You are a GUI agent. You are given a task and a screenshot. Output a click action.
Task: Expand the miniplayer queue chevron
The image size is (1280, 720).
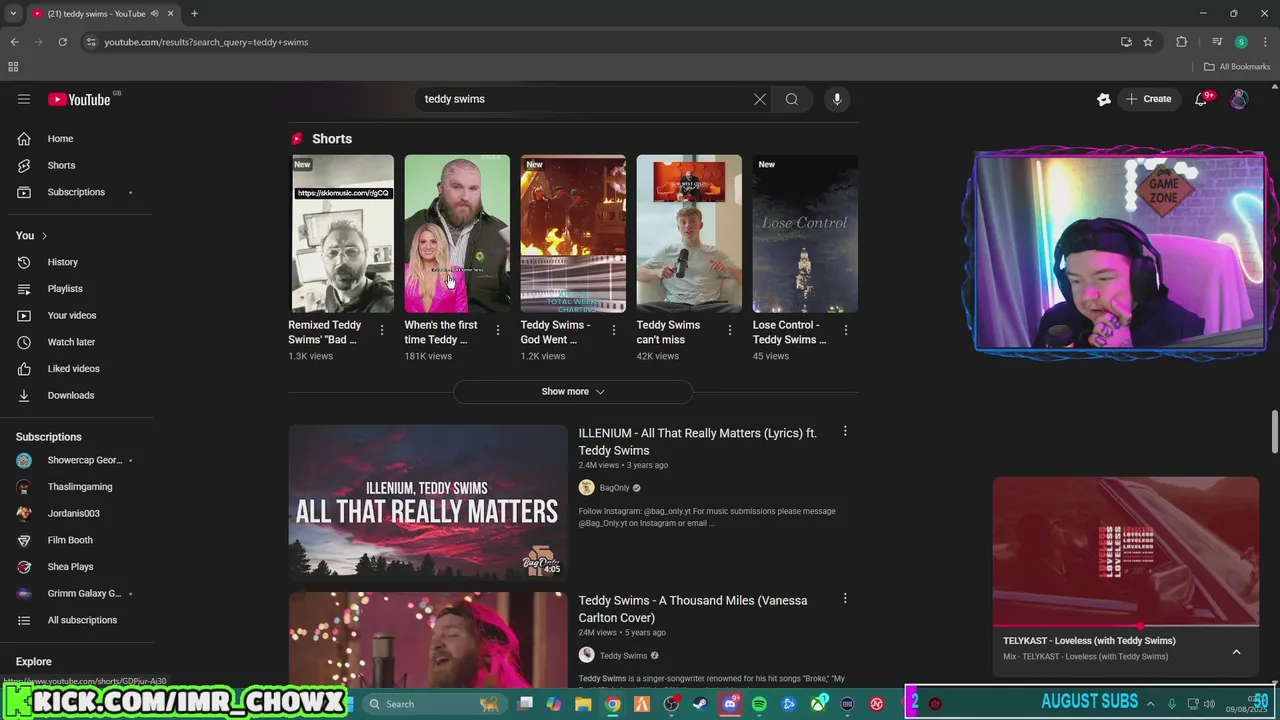click(1236, 651)
